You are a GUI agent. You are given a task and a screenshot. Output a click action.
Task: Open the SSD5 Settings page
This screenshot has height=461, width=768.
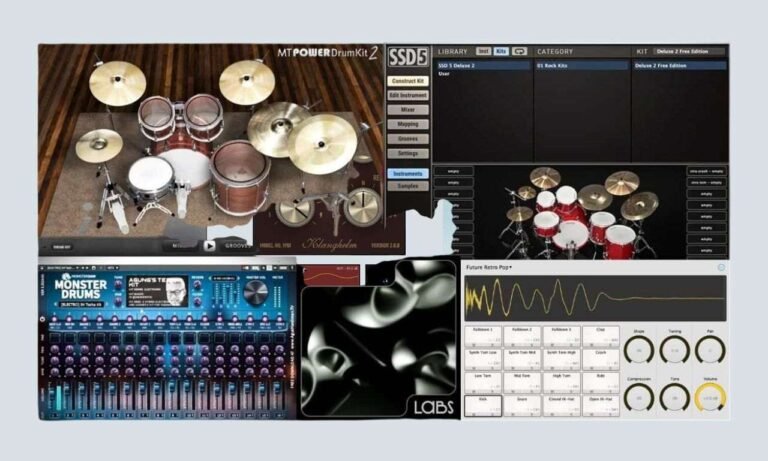pyautogui.click(x=408, y=153)
